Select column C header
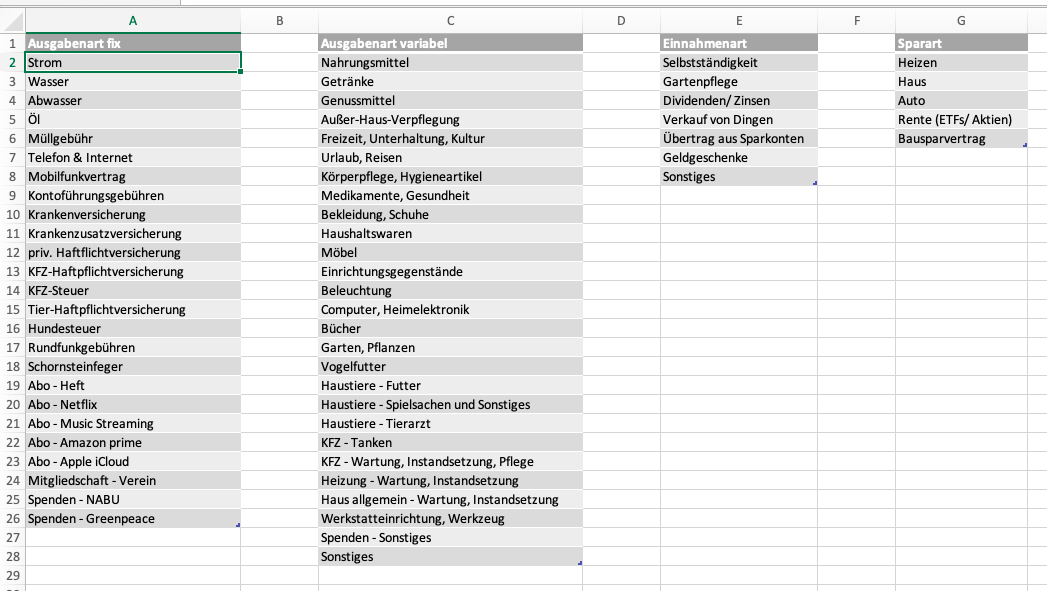The width and height of the screenshot is (1047, 591). (451, 21)
